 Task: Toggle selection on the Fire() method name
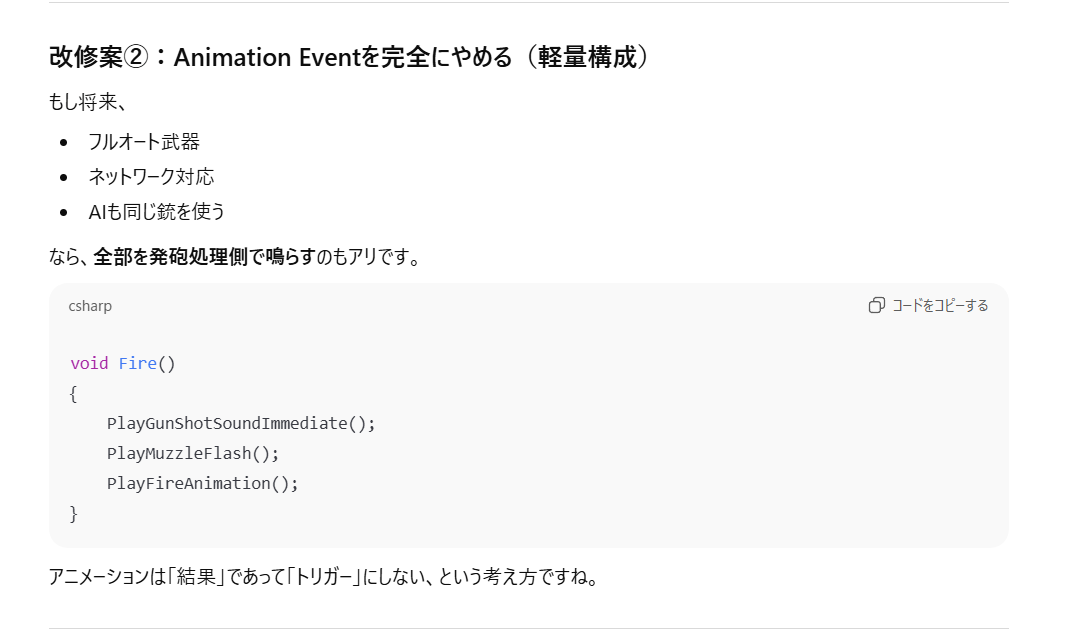[x=139, y=363]
